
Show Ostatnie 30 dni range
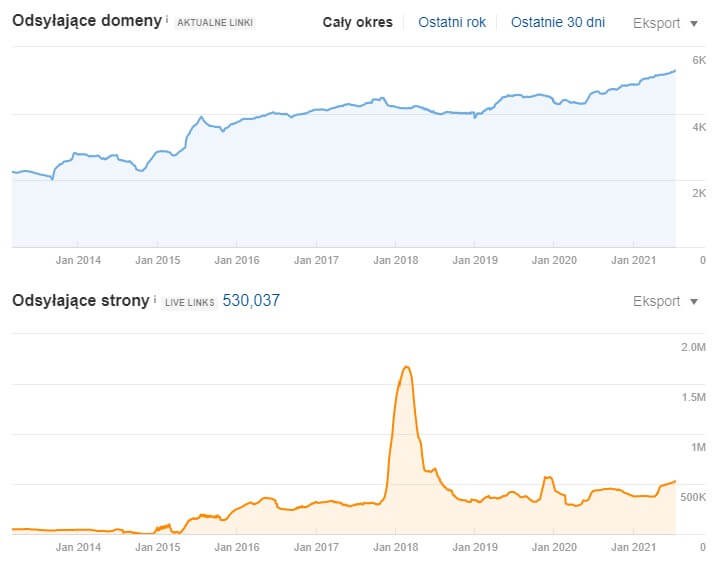pos(559,22)
